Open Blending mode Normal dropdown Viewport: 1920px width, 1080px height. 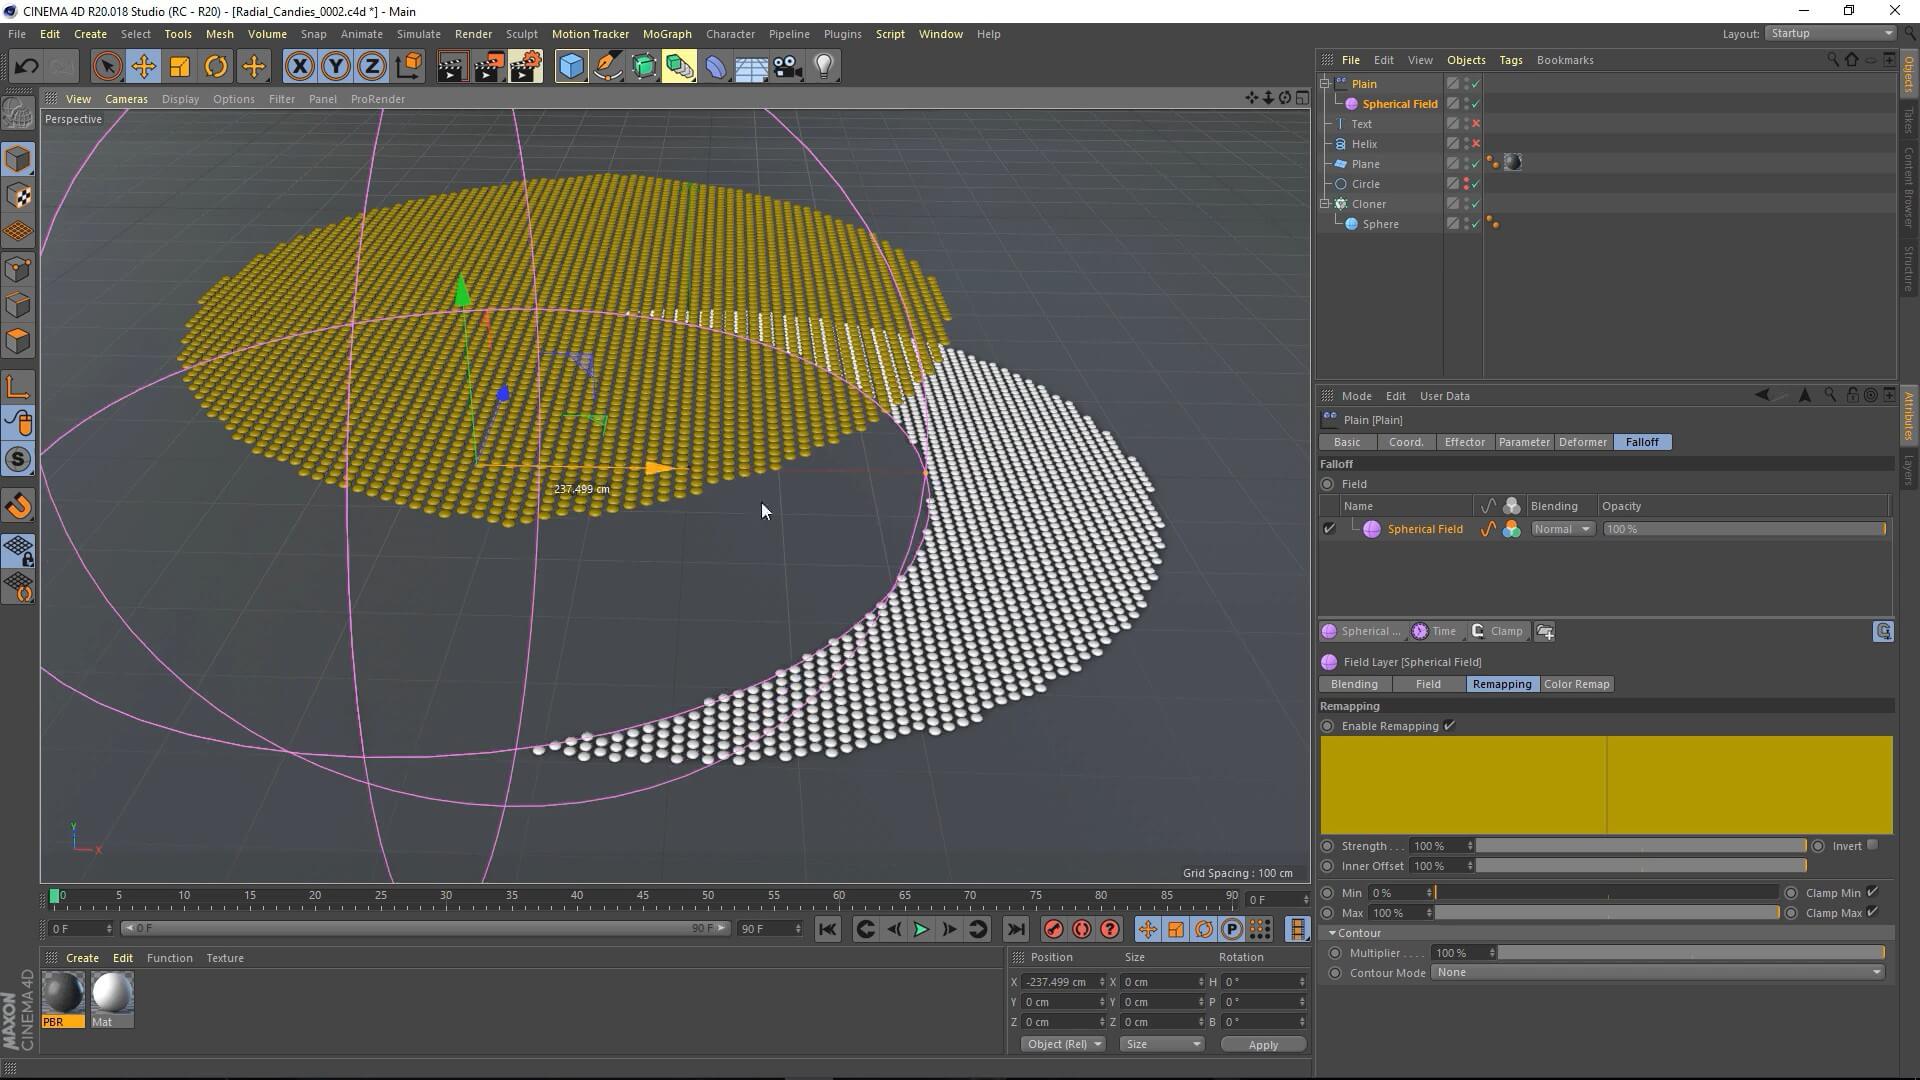1562,529
